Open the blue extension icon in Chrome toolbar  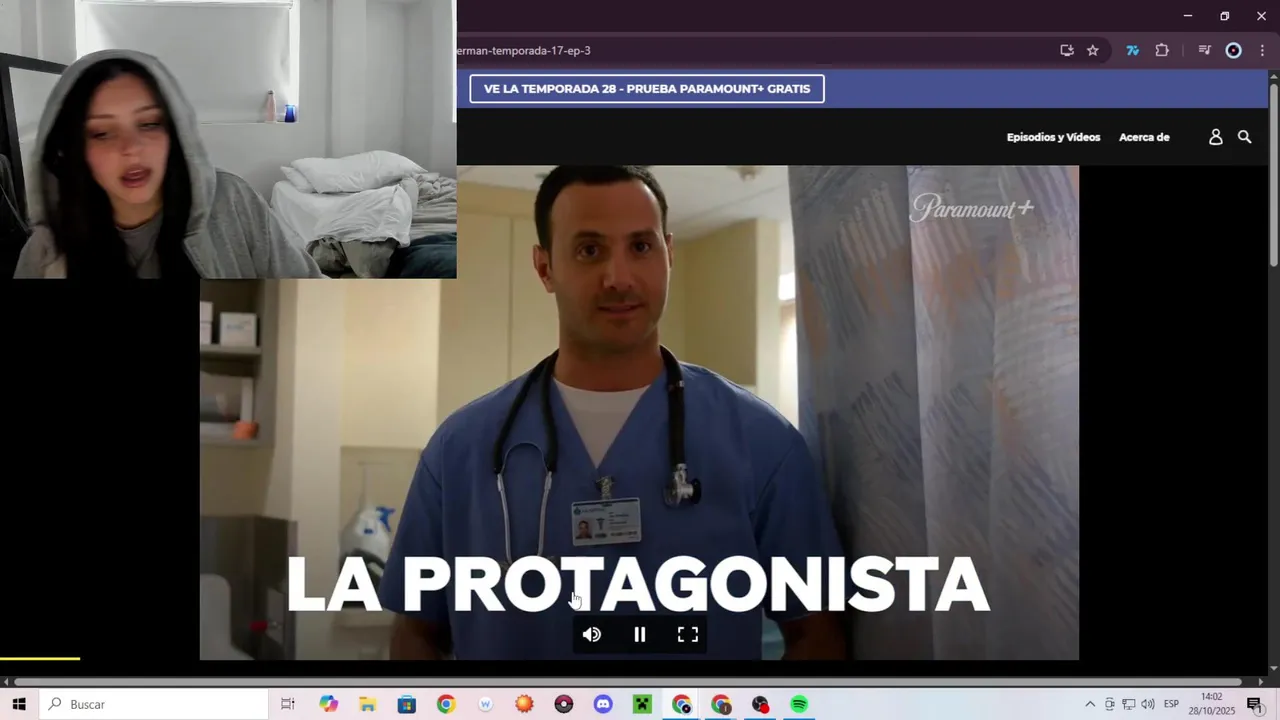1132,50
